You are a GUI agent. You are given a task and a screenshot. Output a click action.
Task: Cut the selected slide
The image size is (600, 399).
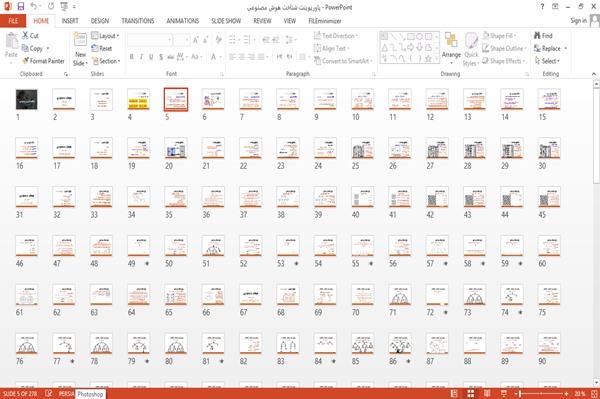pyautogui.click(x=30, y=36)
